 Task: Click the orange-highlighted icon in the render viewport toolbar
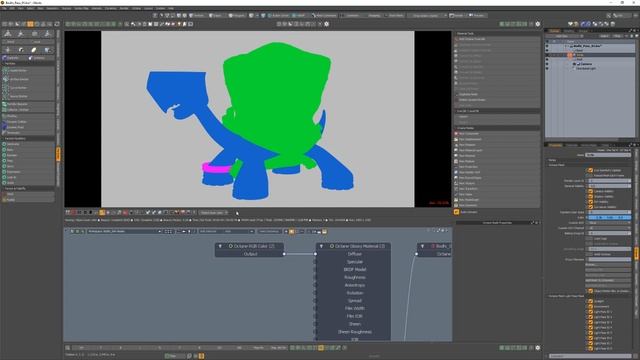pos(102,213)
